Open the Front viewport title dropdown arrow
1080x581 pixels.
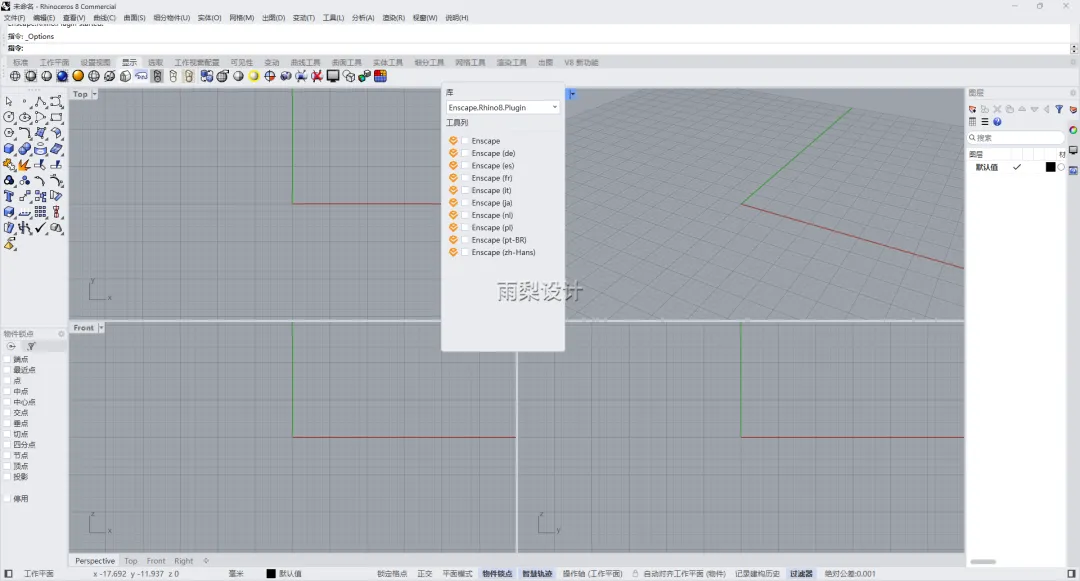[101, 328]
